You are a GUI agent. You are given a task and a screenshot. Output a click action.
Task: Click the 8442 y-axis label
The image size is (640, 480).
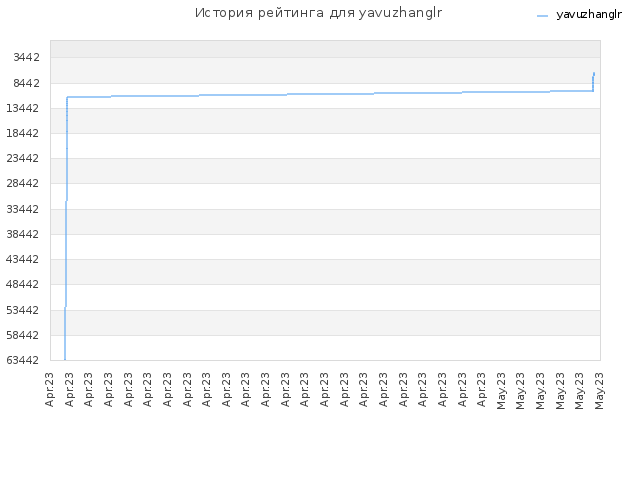coord(27,83)
